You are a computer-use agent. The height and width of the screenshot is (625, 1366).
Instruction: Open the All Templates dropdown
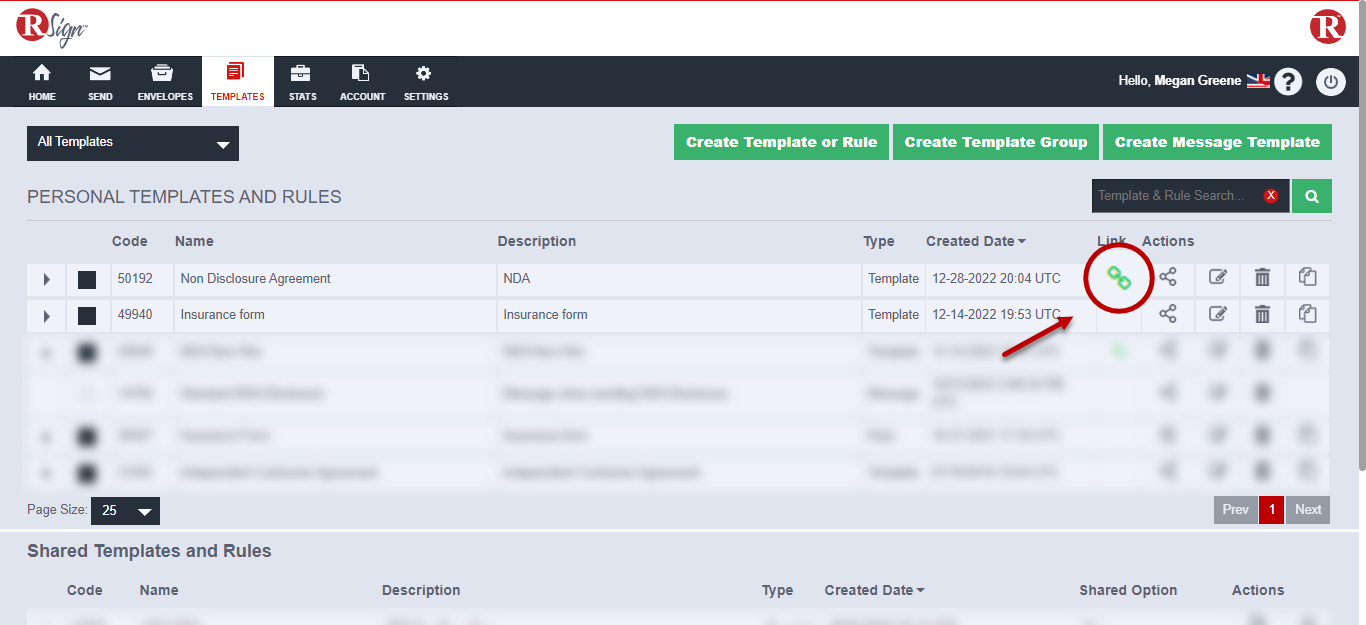133,143
